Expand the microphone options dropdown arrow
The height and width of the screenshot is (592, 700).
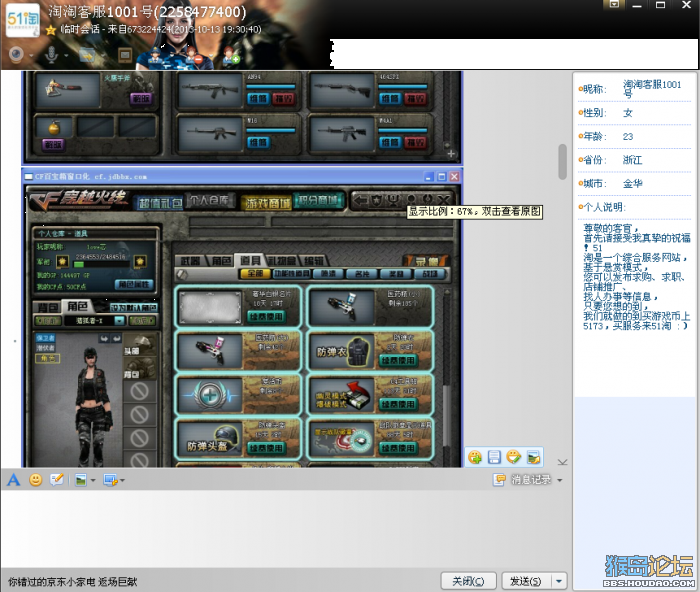tap(66, 56)
